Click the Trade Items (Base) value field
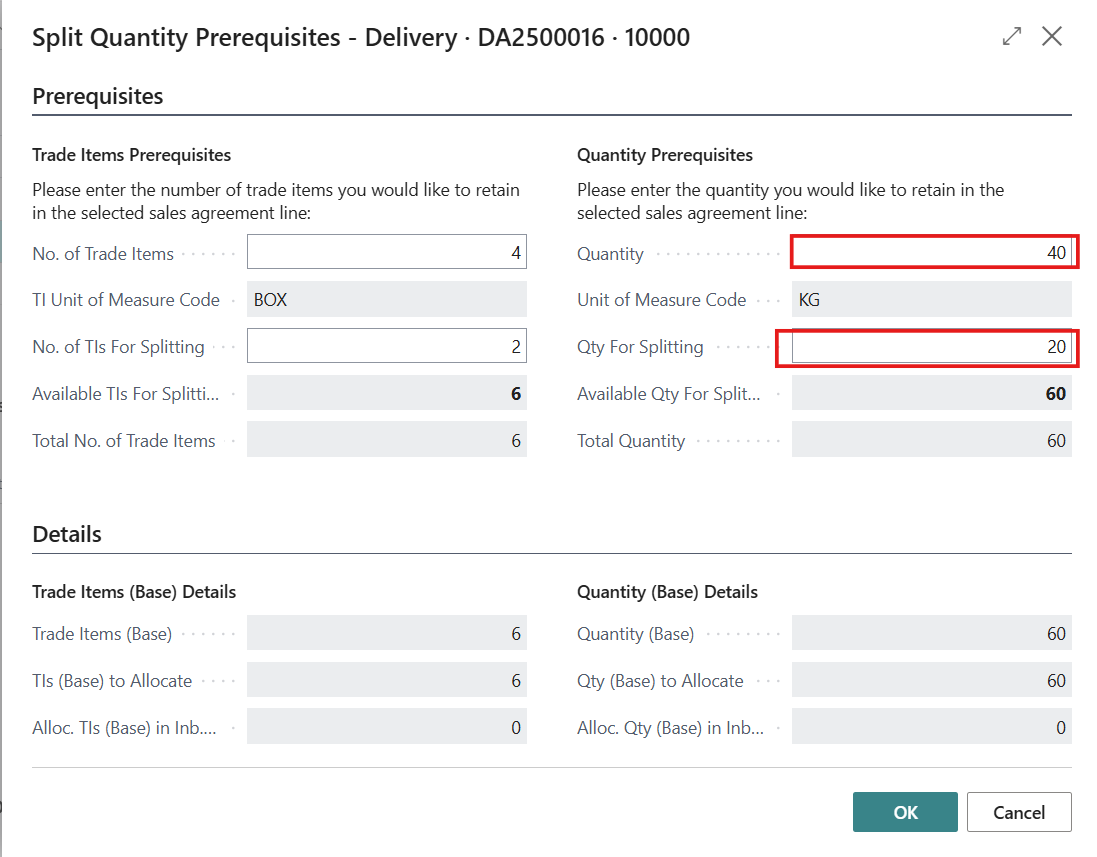 tap(386, 633)
